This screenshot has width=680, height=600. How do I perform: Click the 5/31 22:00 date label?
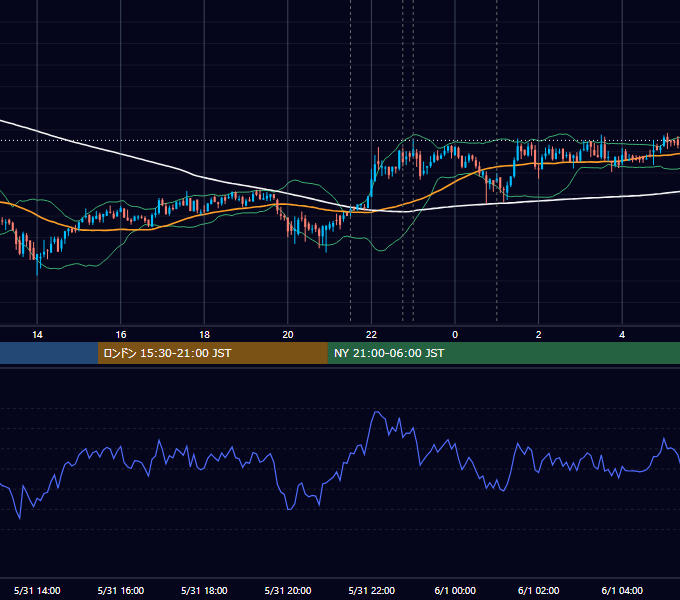372,590
